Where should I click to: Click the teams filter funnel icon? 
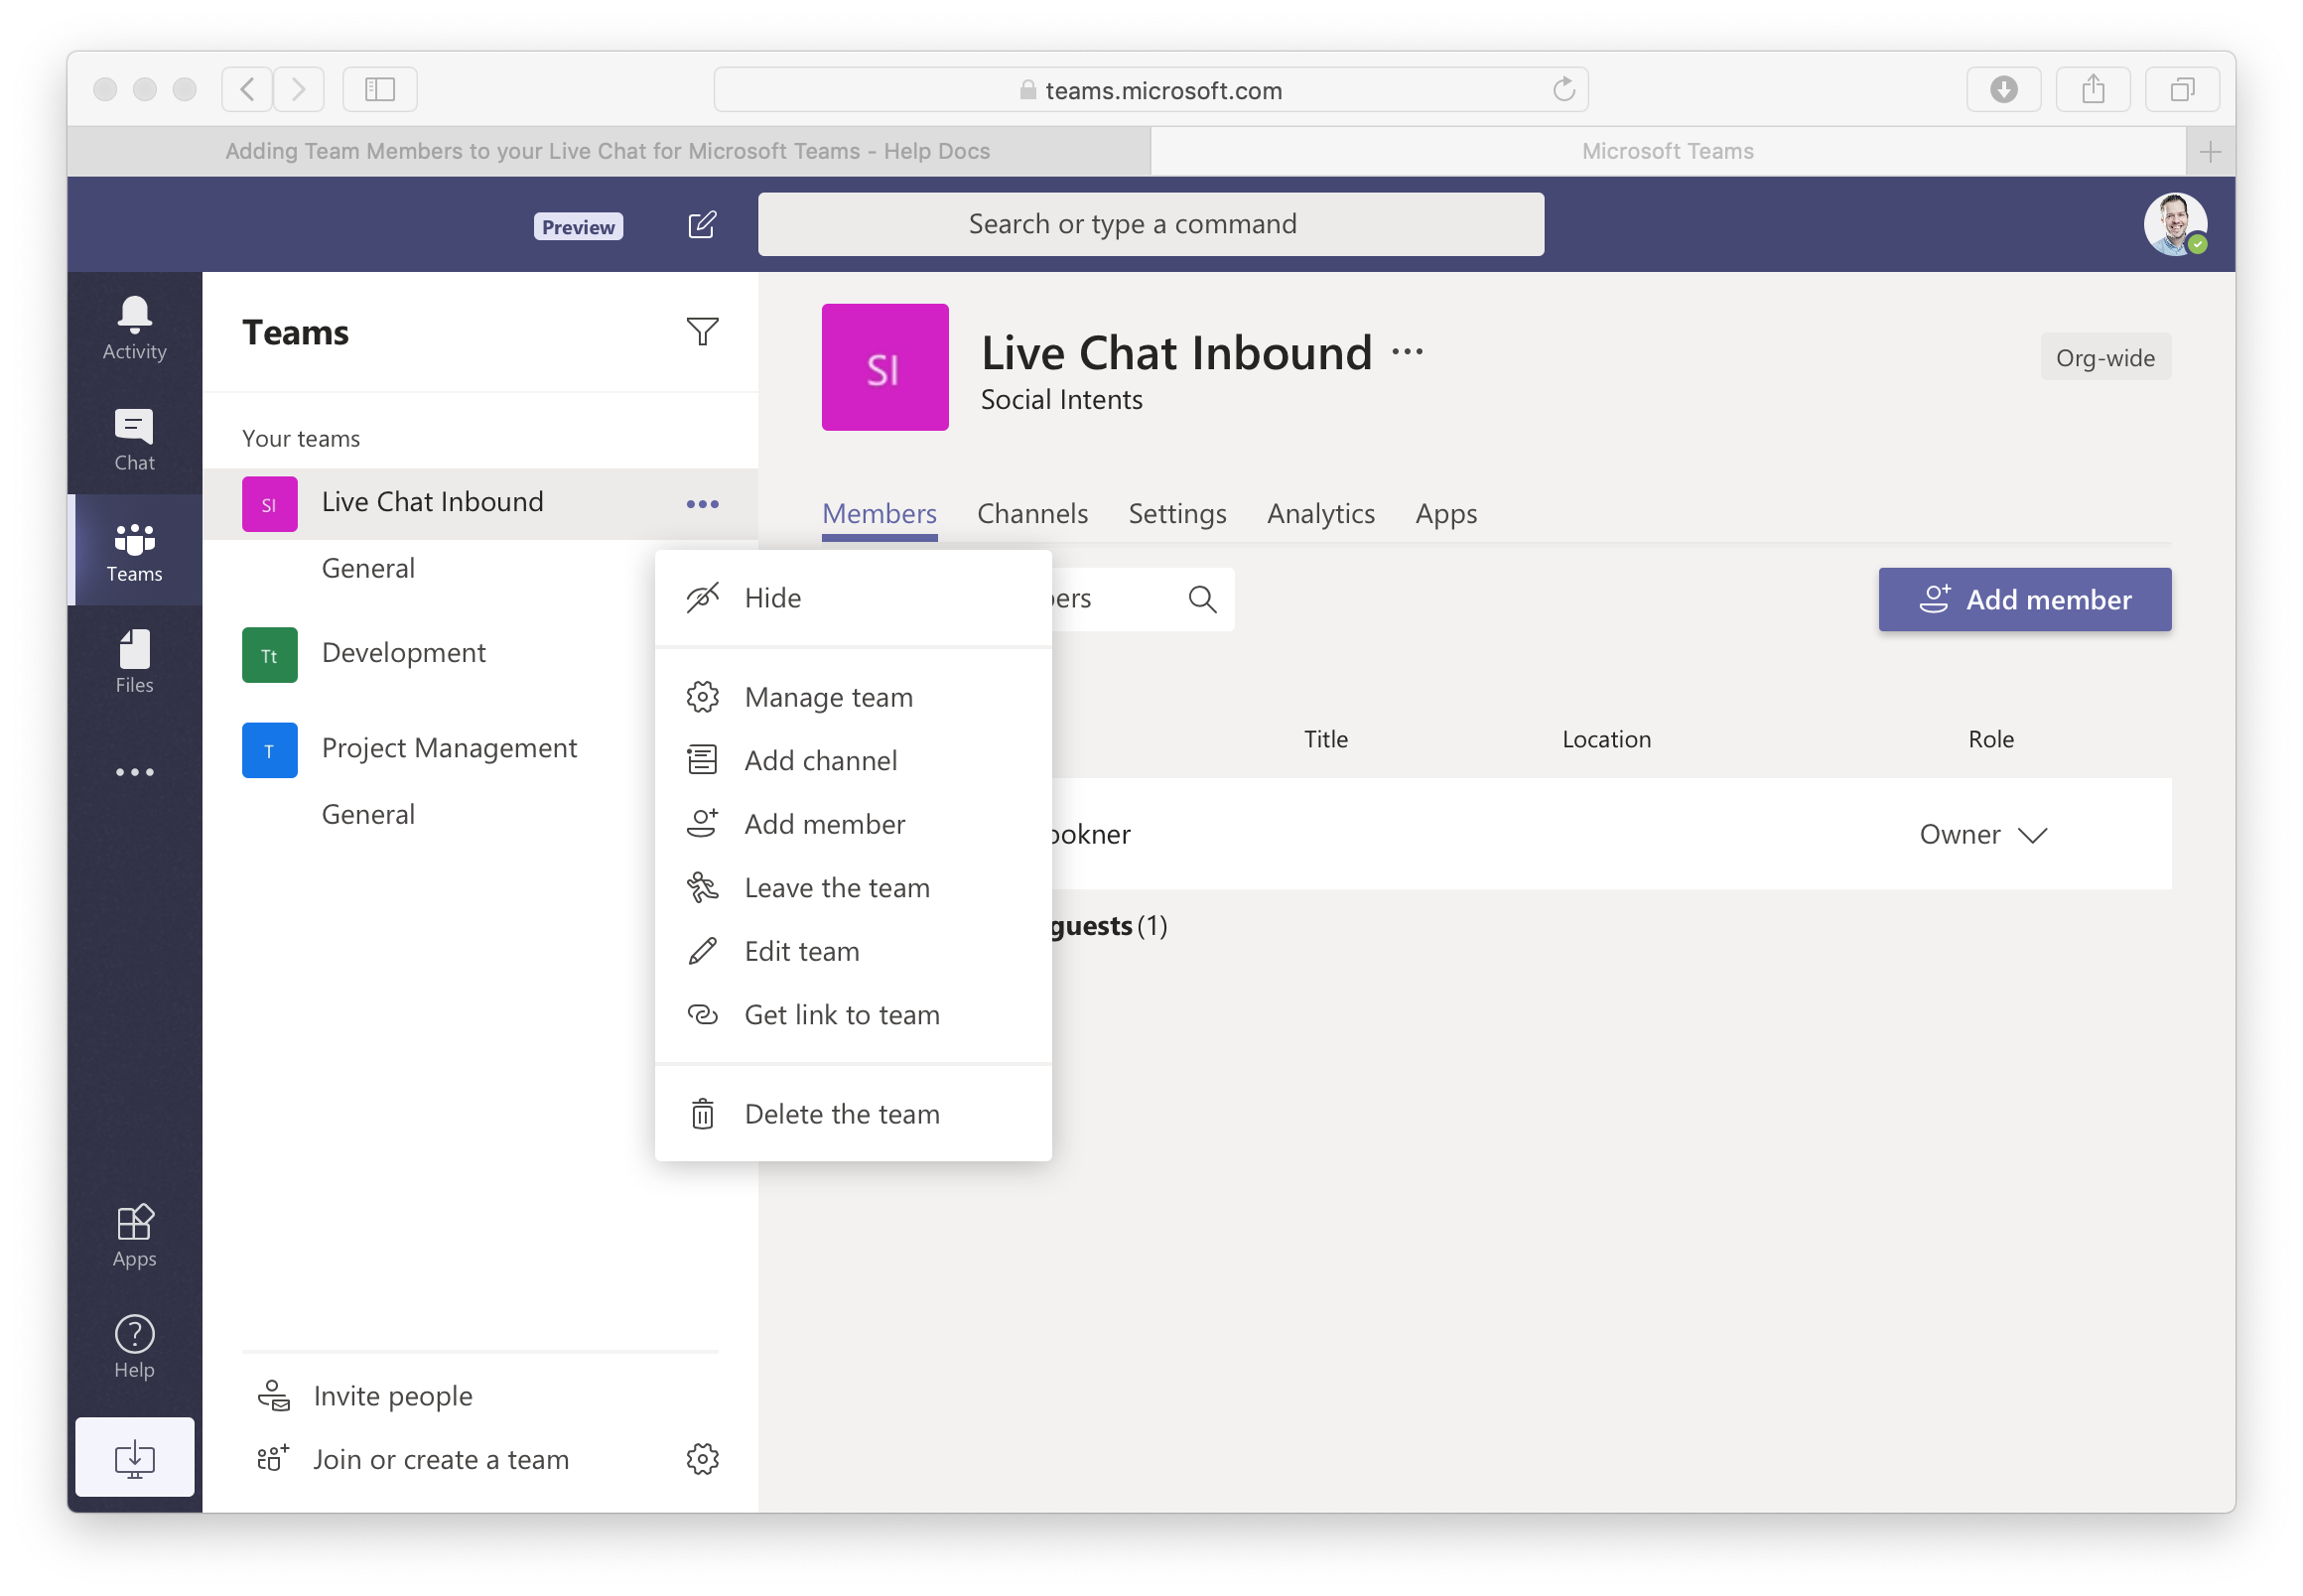[703, 331]
